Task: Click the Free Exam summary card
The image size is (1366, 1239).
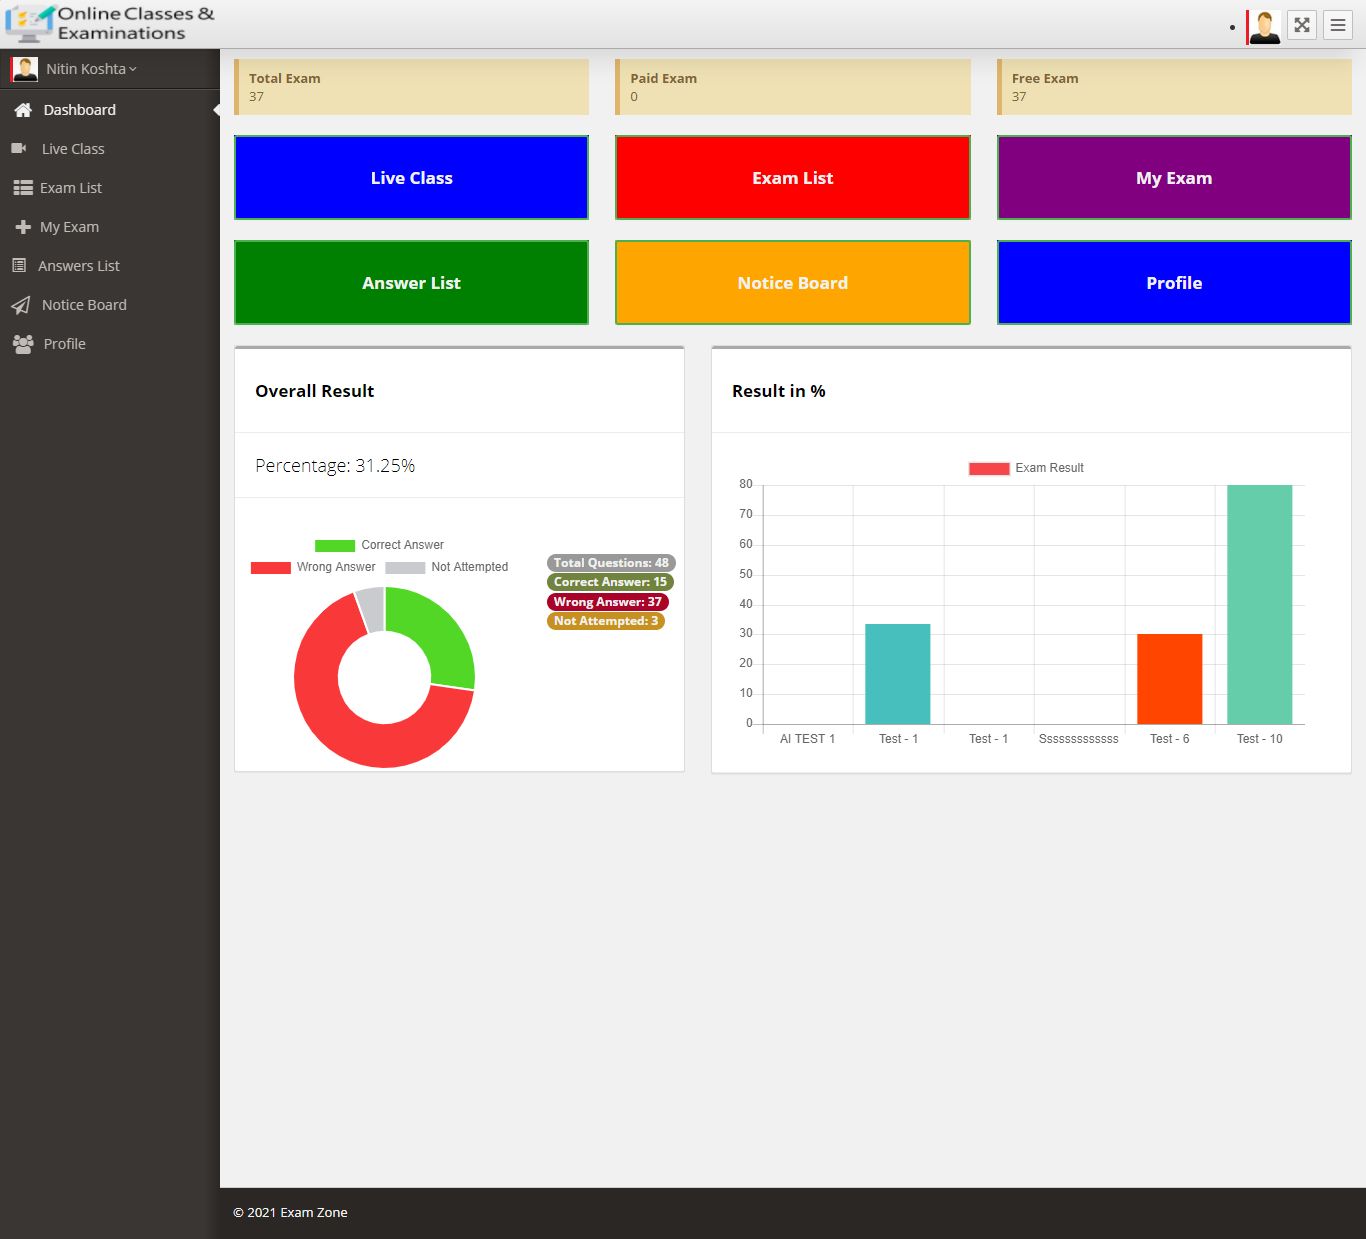Action: click(1174, 87)
